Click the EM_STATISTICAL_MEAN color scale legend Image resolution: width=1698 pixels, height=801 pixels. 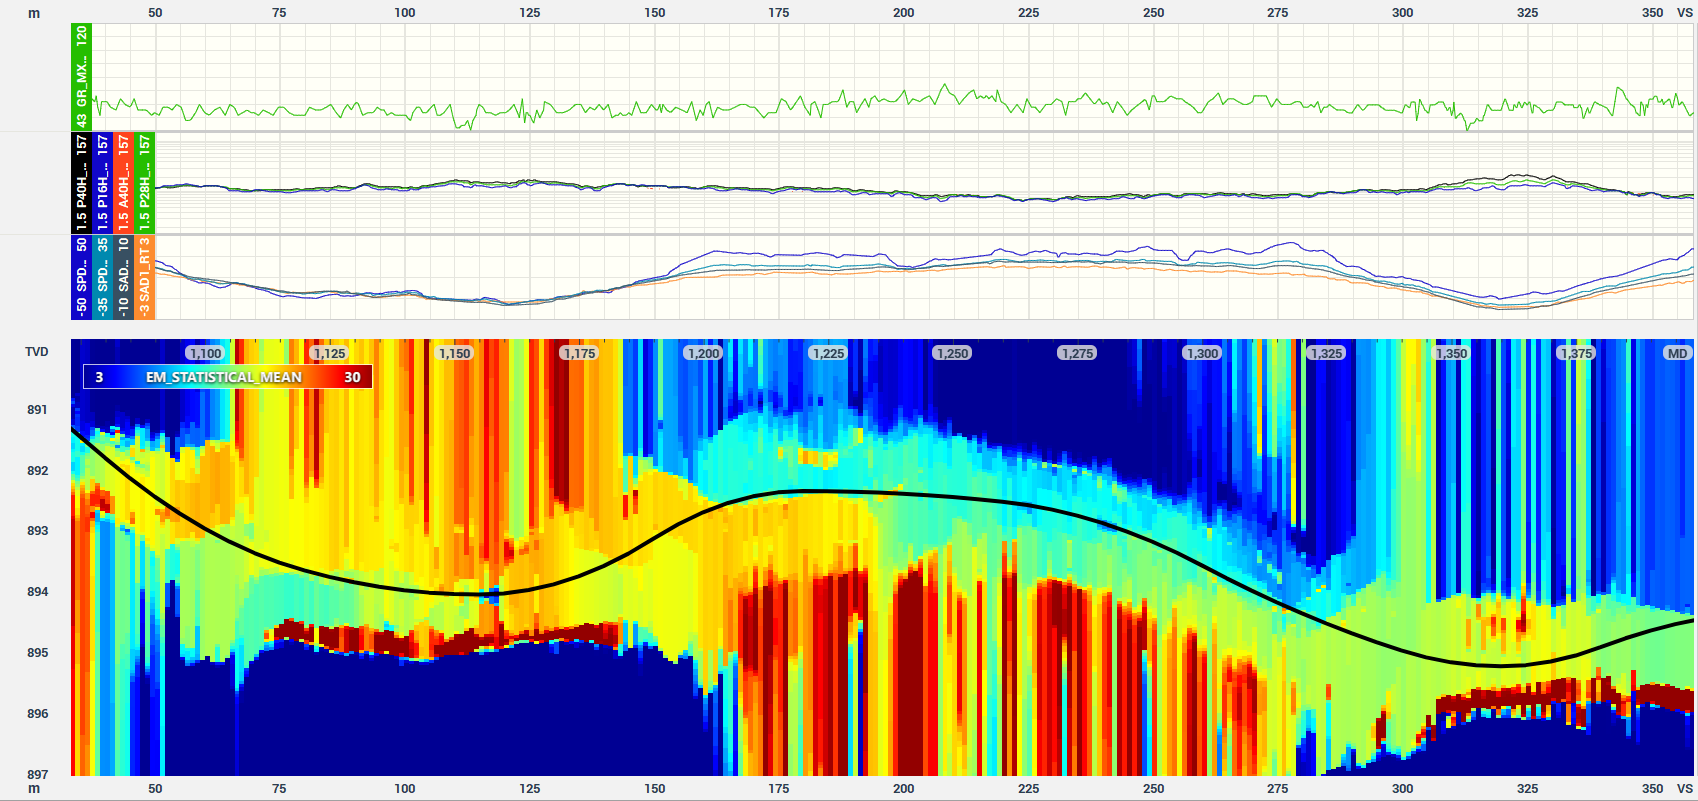point(228,377)
